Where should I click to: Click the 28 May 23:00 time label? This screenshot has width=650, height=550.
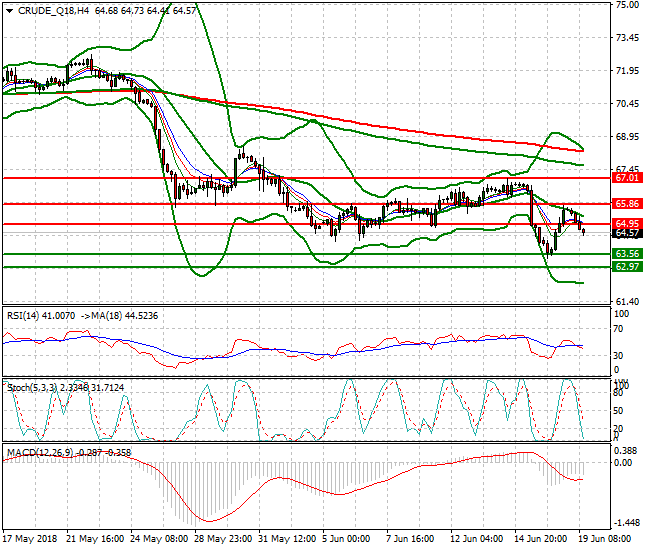point(223,539)
